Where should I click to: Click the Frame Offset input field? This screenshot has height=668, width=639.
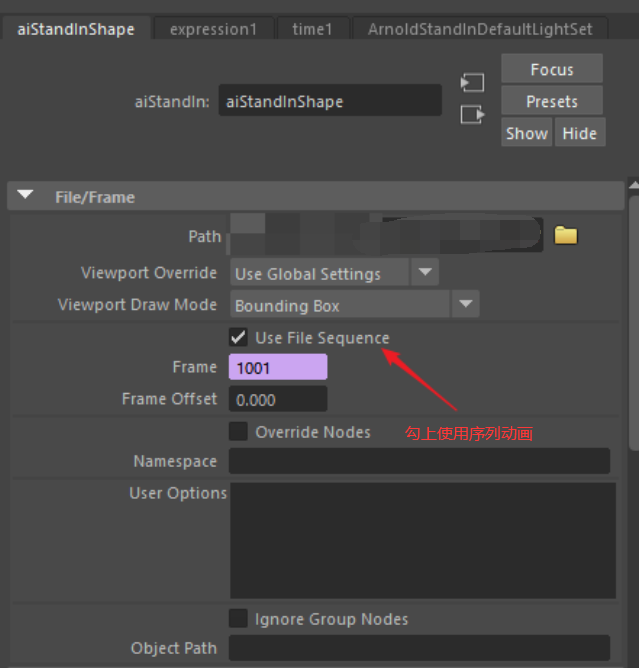(278, 399)
